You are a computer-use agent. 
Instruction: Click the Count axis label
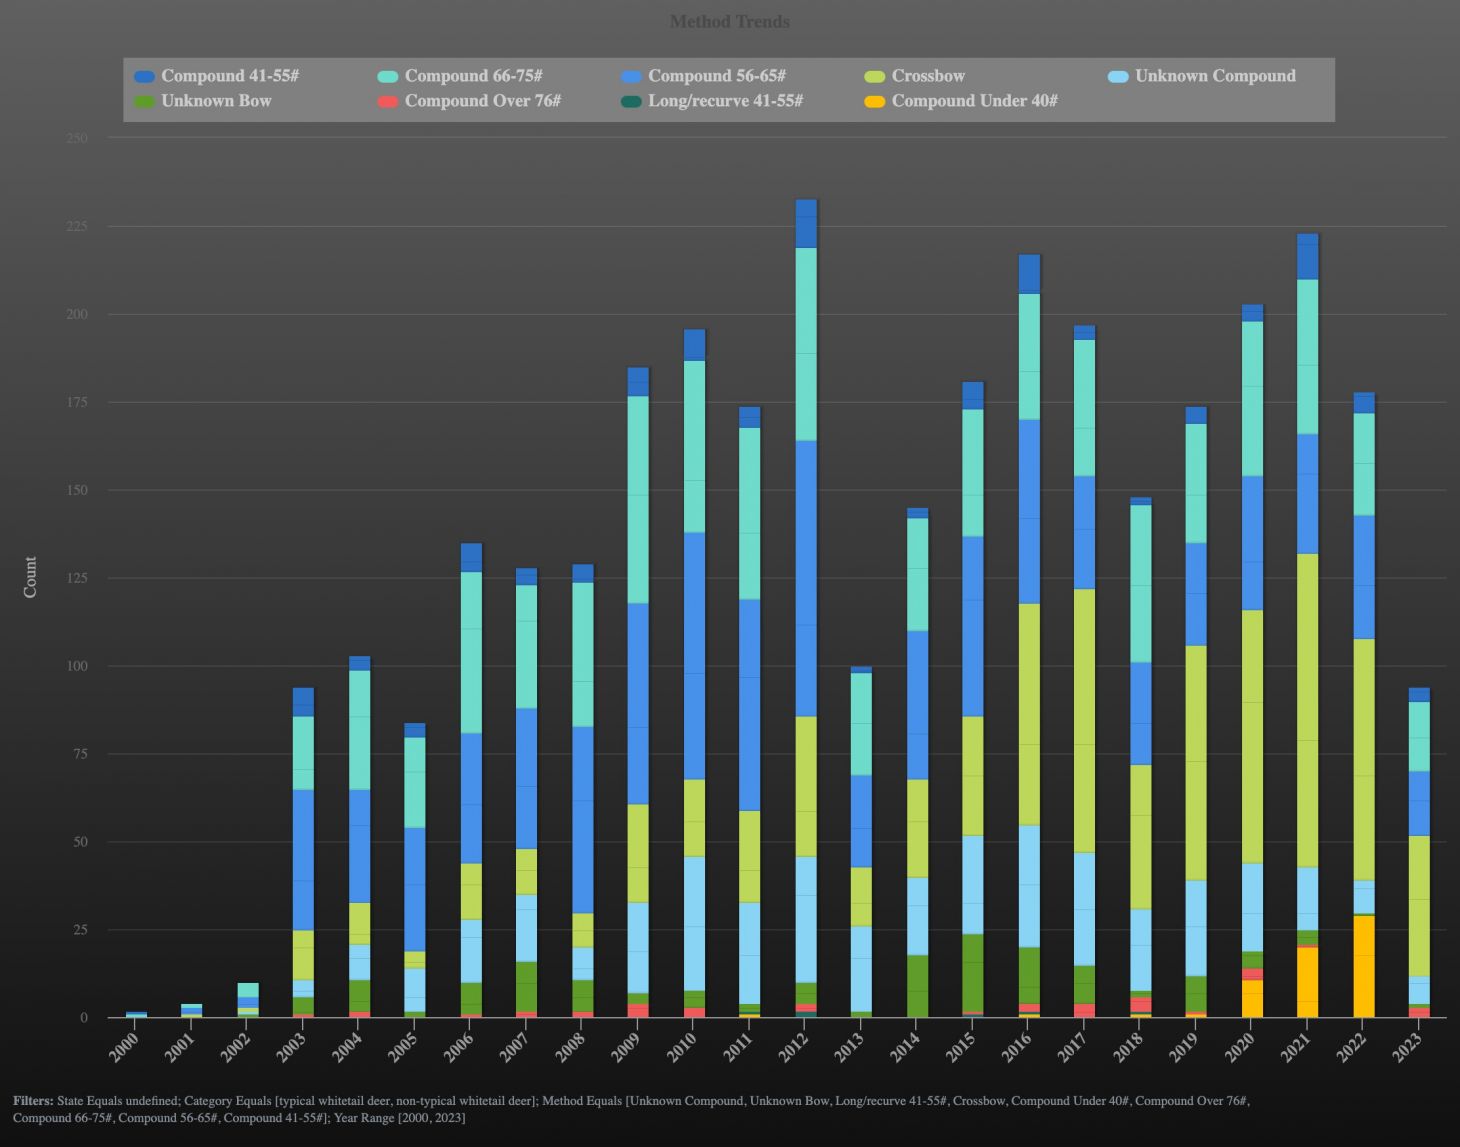[30, 577]
